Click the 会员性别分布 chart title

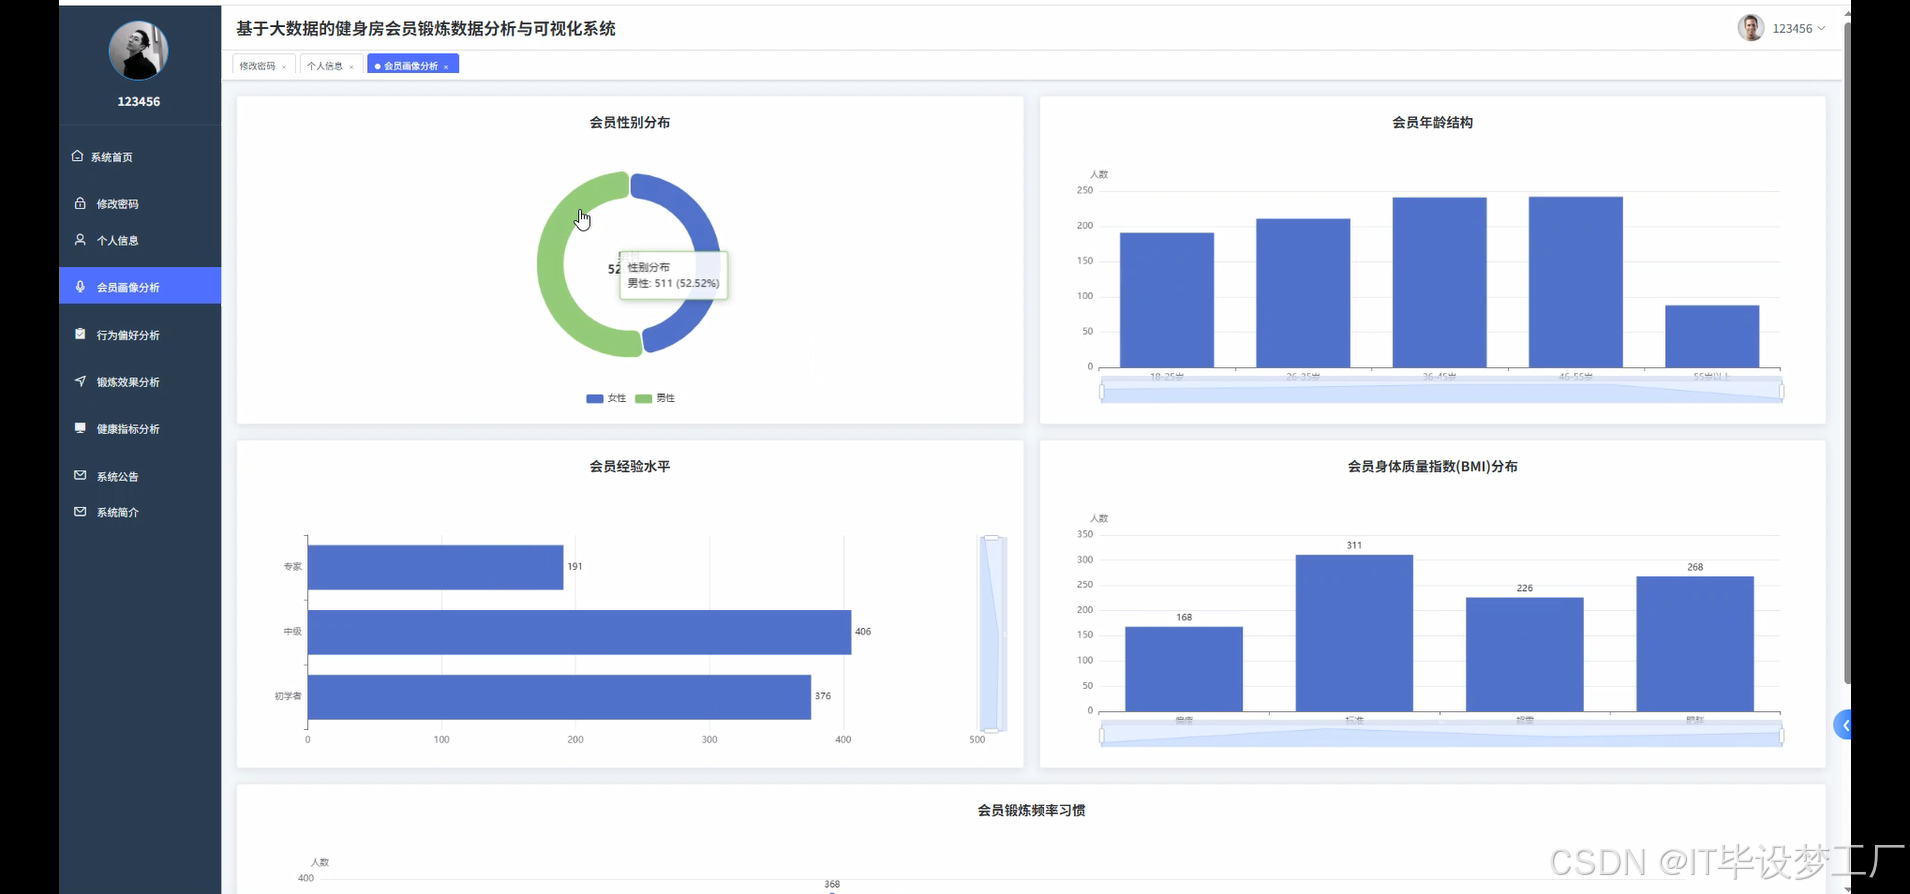coord(630,122)
